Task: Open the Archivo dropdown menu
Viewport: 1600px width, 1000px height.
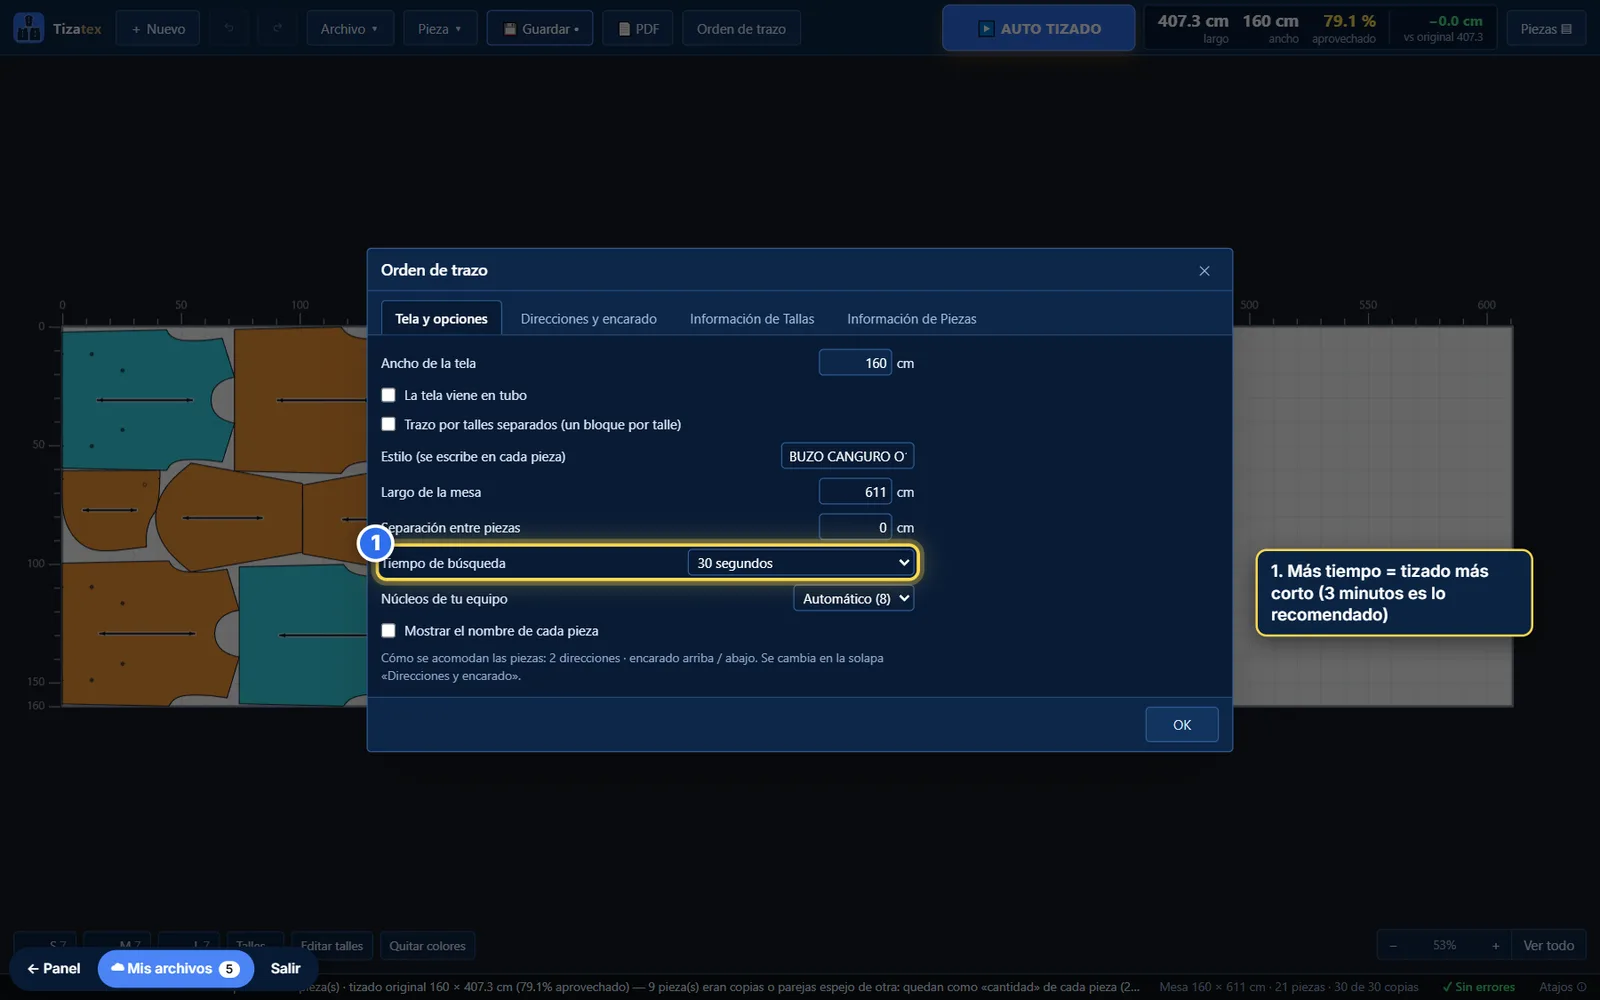Action: pos(349,29)
